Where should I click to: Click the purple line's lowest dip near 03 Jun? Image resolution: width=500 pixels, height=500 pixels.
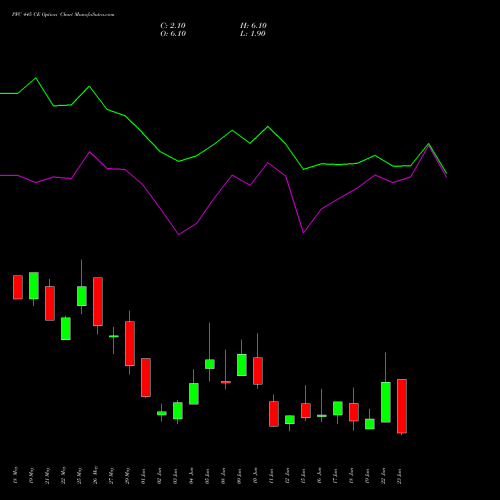click(x=179, y=234)
